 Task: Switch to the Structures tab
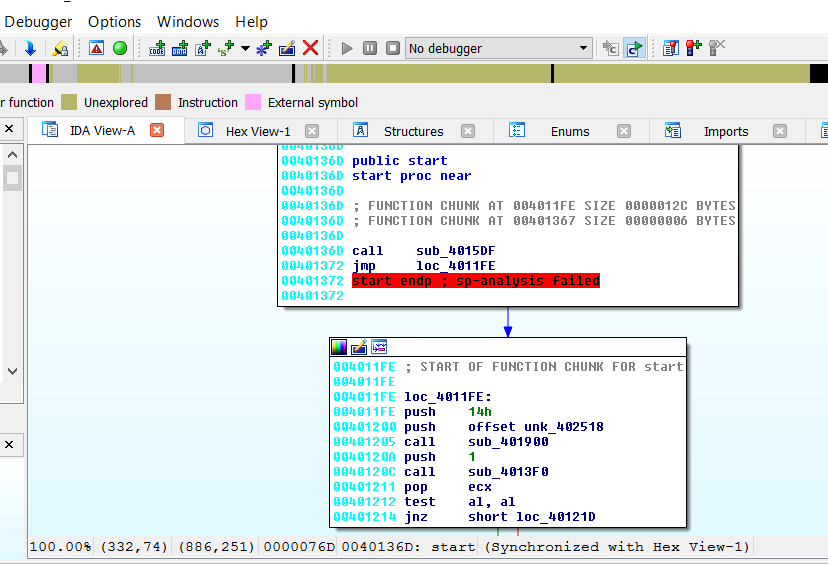pyautogui.click(x=413, y=131)
